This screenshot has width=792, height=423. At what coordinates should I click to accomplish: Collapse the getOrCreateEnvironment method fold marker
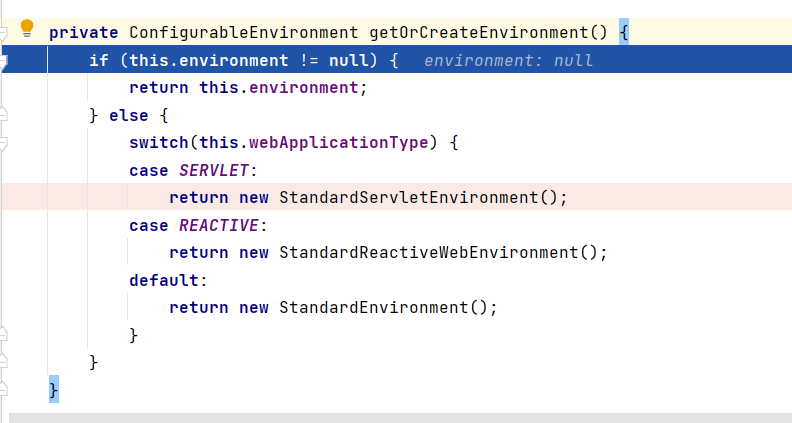pyautogui.click(x=3, y=33)
